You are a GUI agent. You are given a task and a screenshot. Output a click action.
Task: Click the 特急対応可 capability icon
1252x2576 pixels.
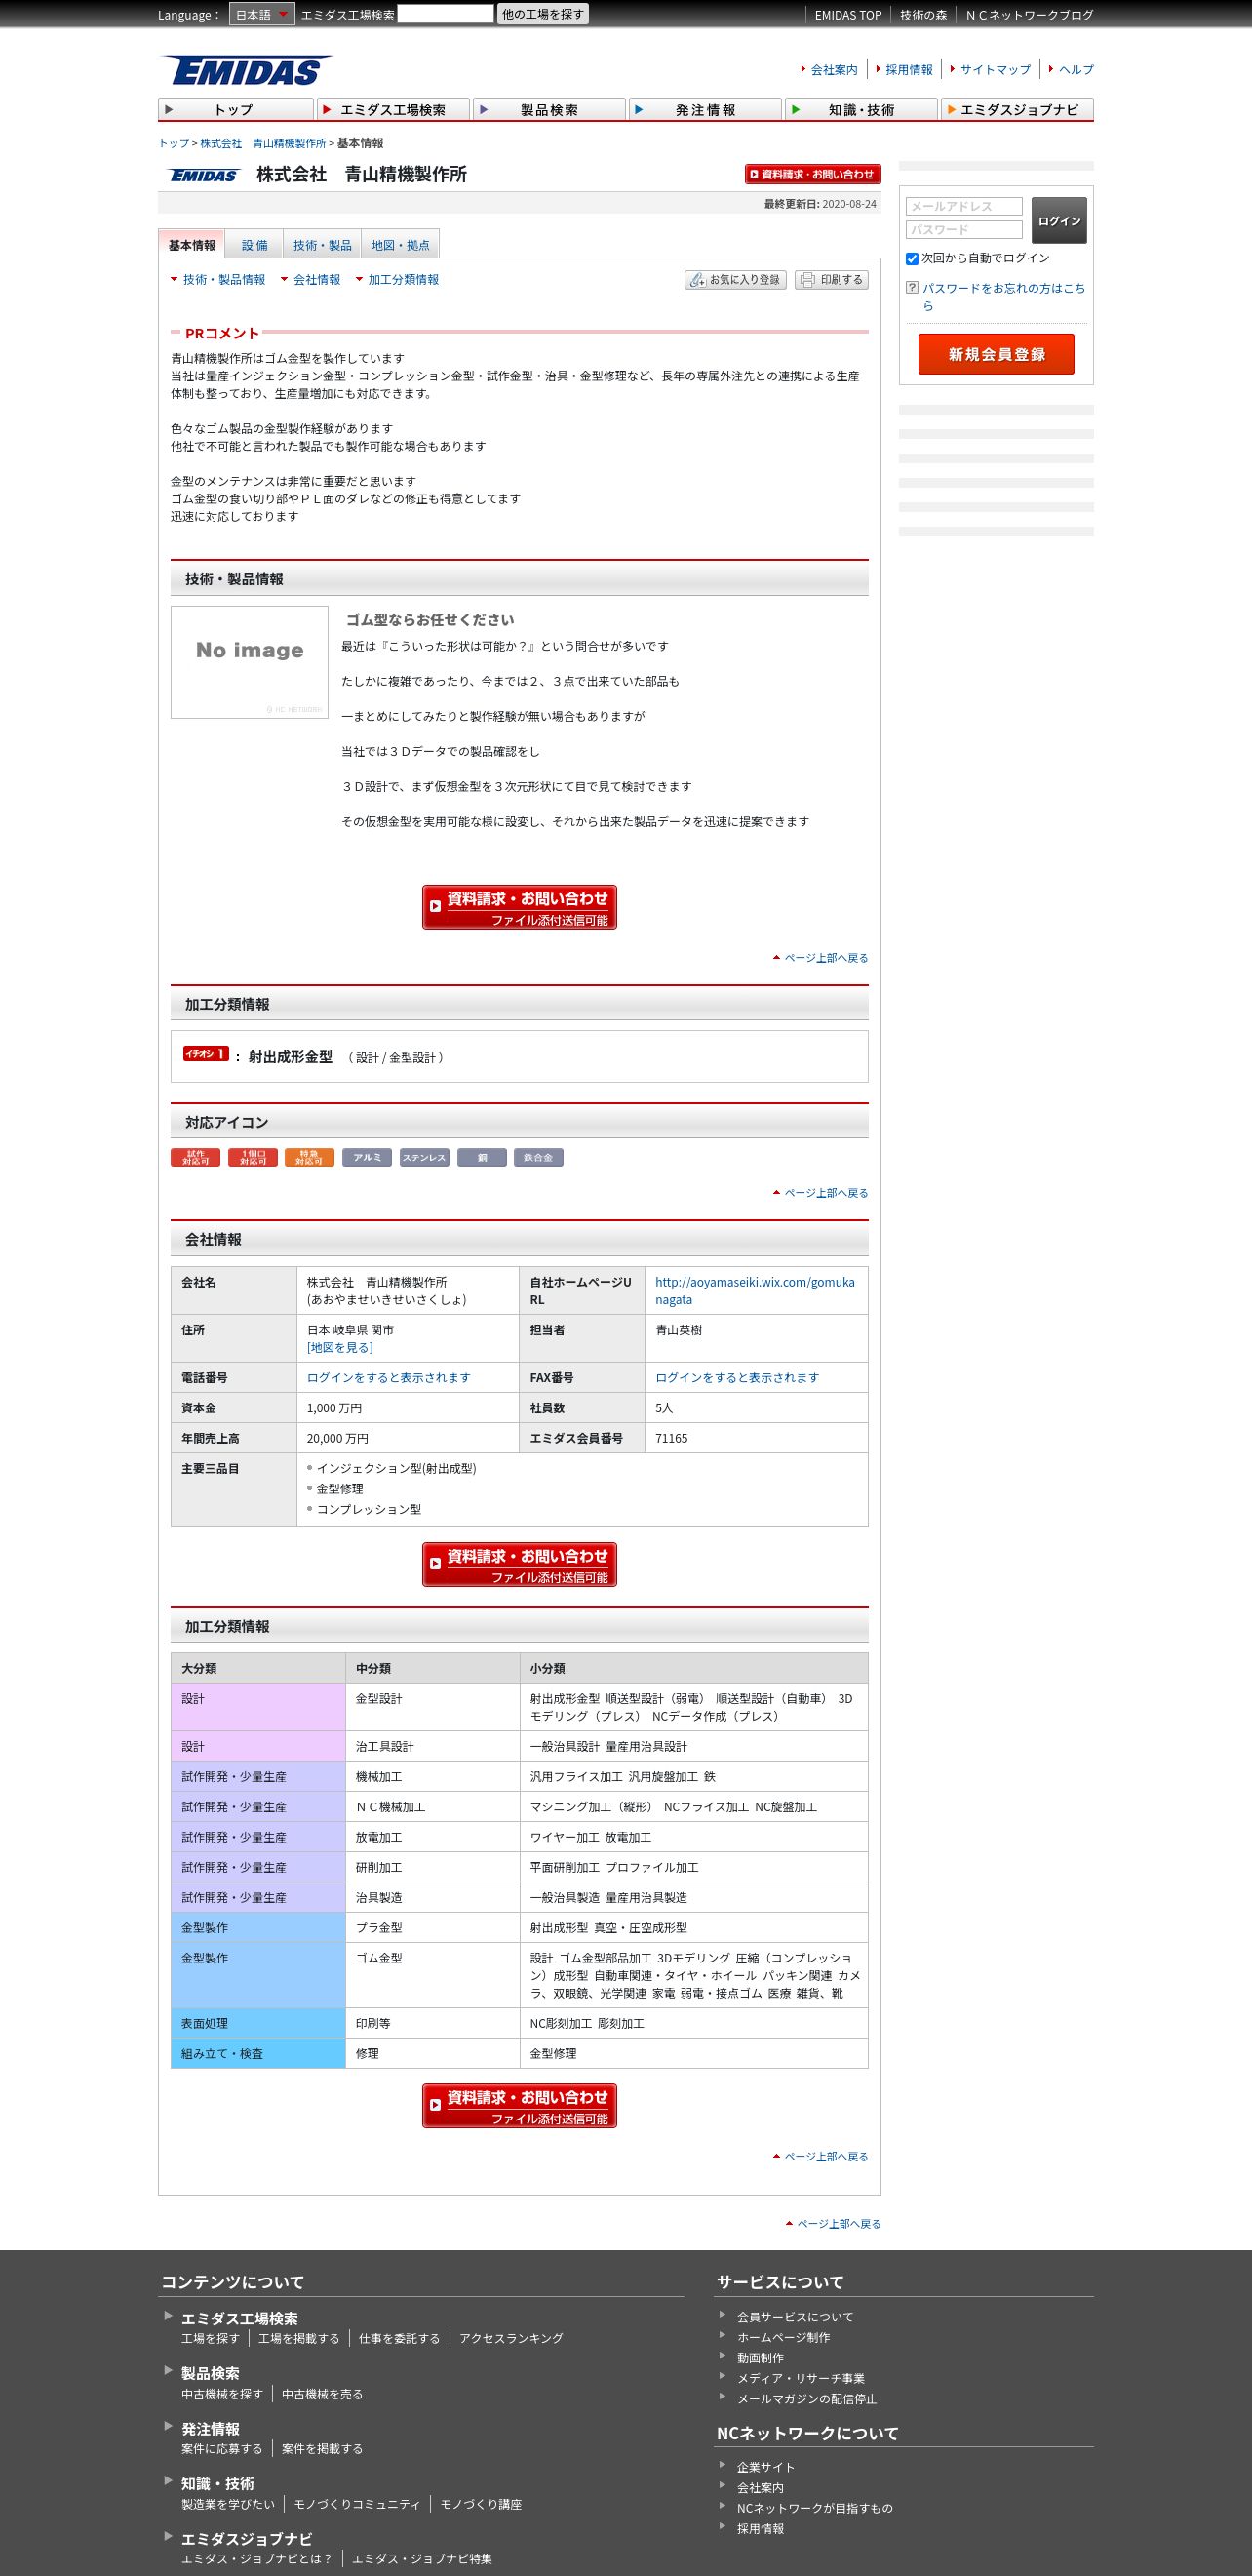tap(310, 1157)
